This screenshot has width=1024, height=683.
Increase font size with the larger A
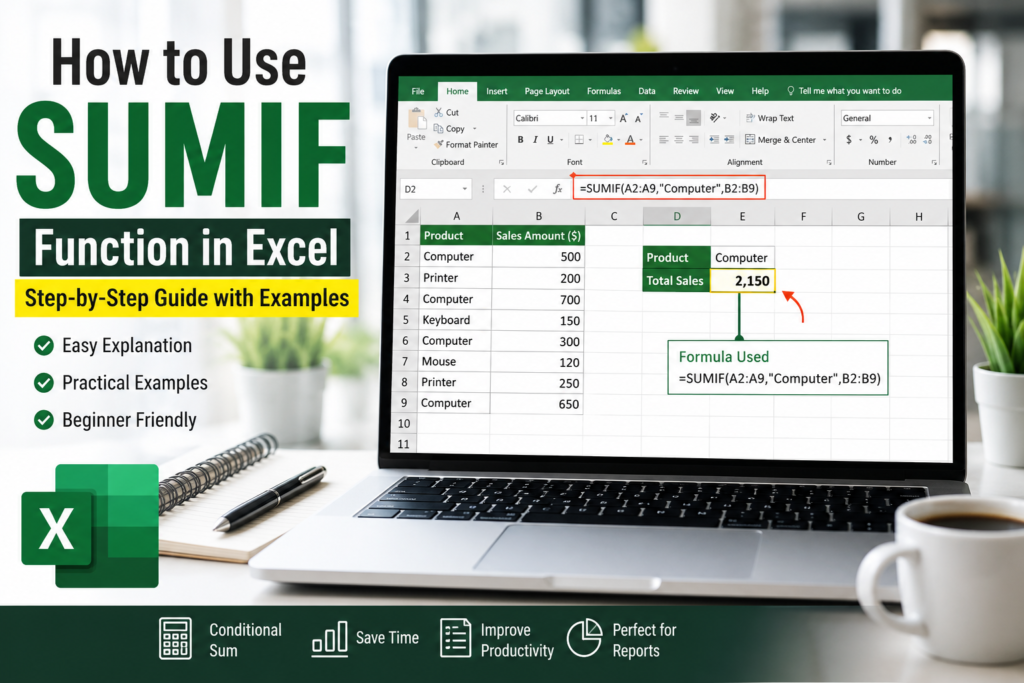coord(624,118)
